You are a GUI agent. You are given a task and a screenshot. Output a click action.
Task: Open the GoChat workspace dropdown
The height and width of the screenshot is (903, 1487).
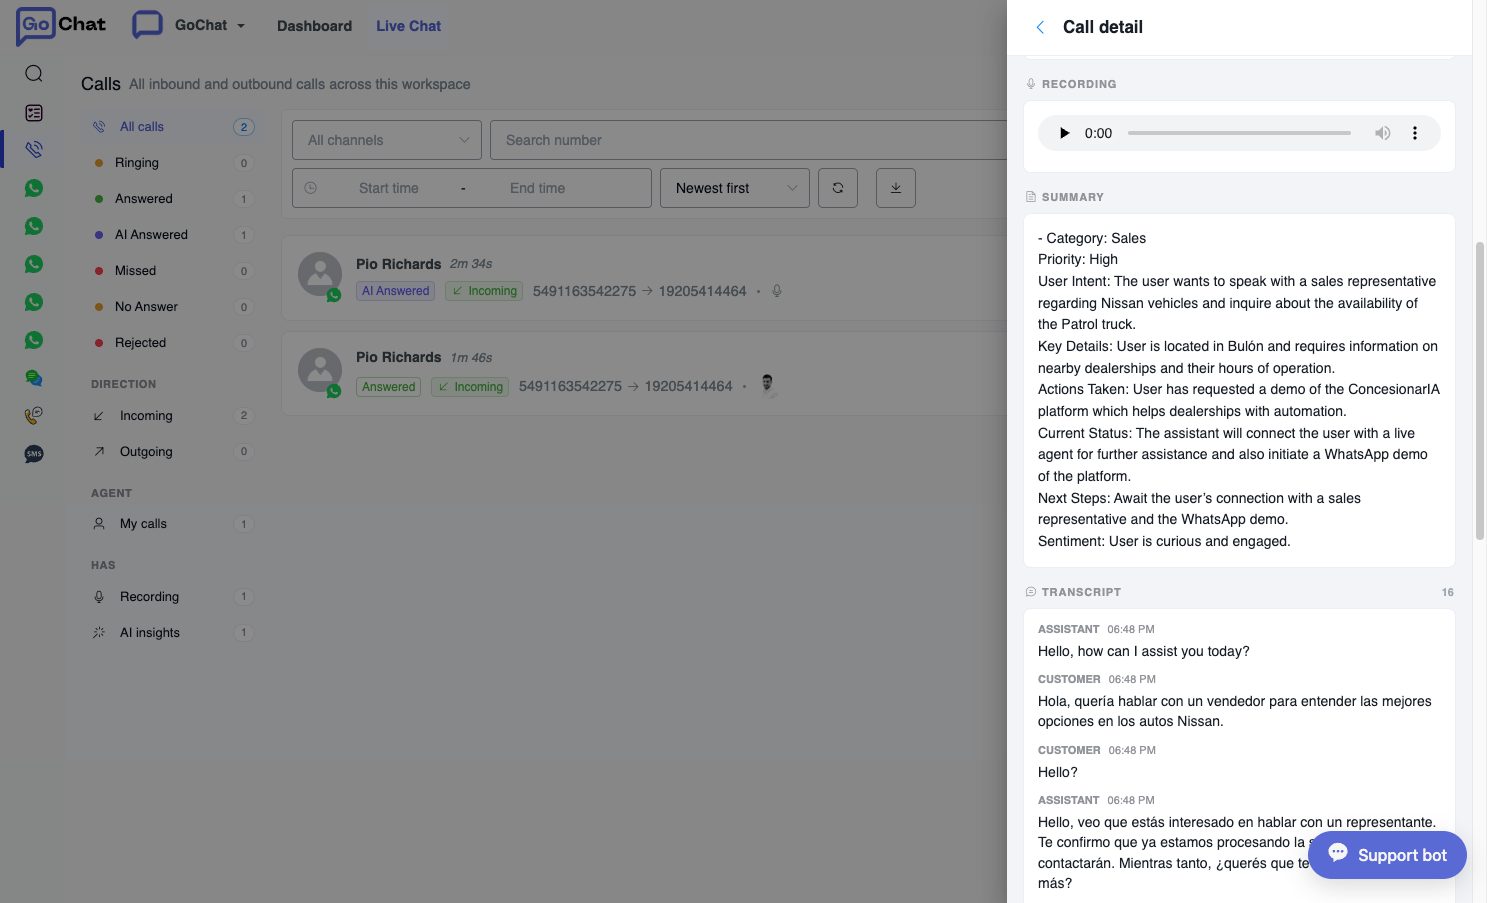click(x=190, y=25)
